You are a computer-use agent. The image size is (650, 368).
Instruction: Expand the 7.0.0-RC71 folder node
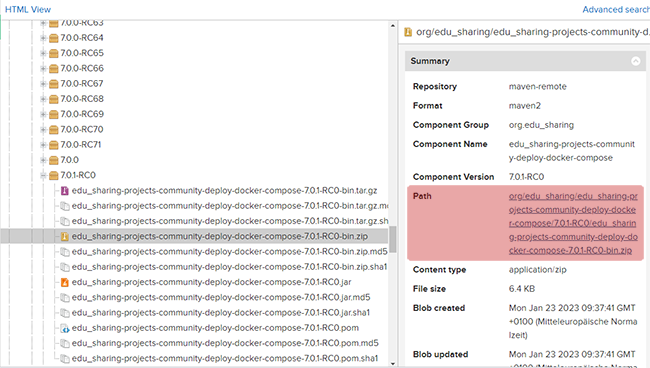coord(43,145)
